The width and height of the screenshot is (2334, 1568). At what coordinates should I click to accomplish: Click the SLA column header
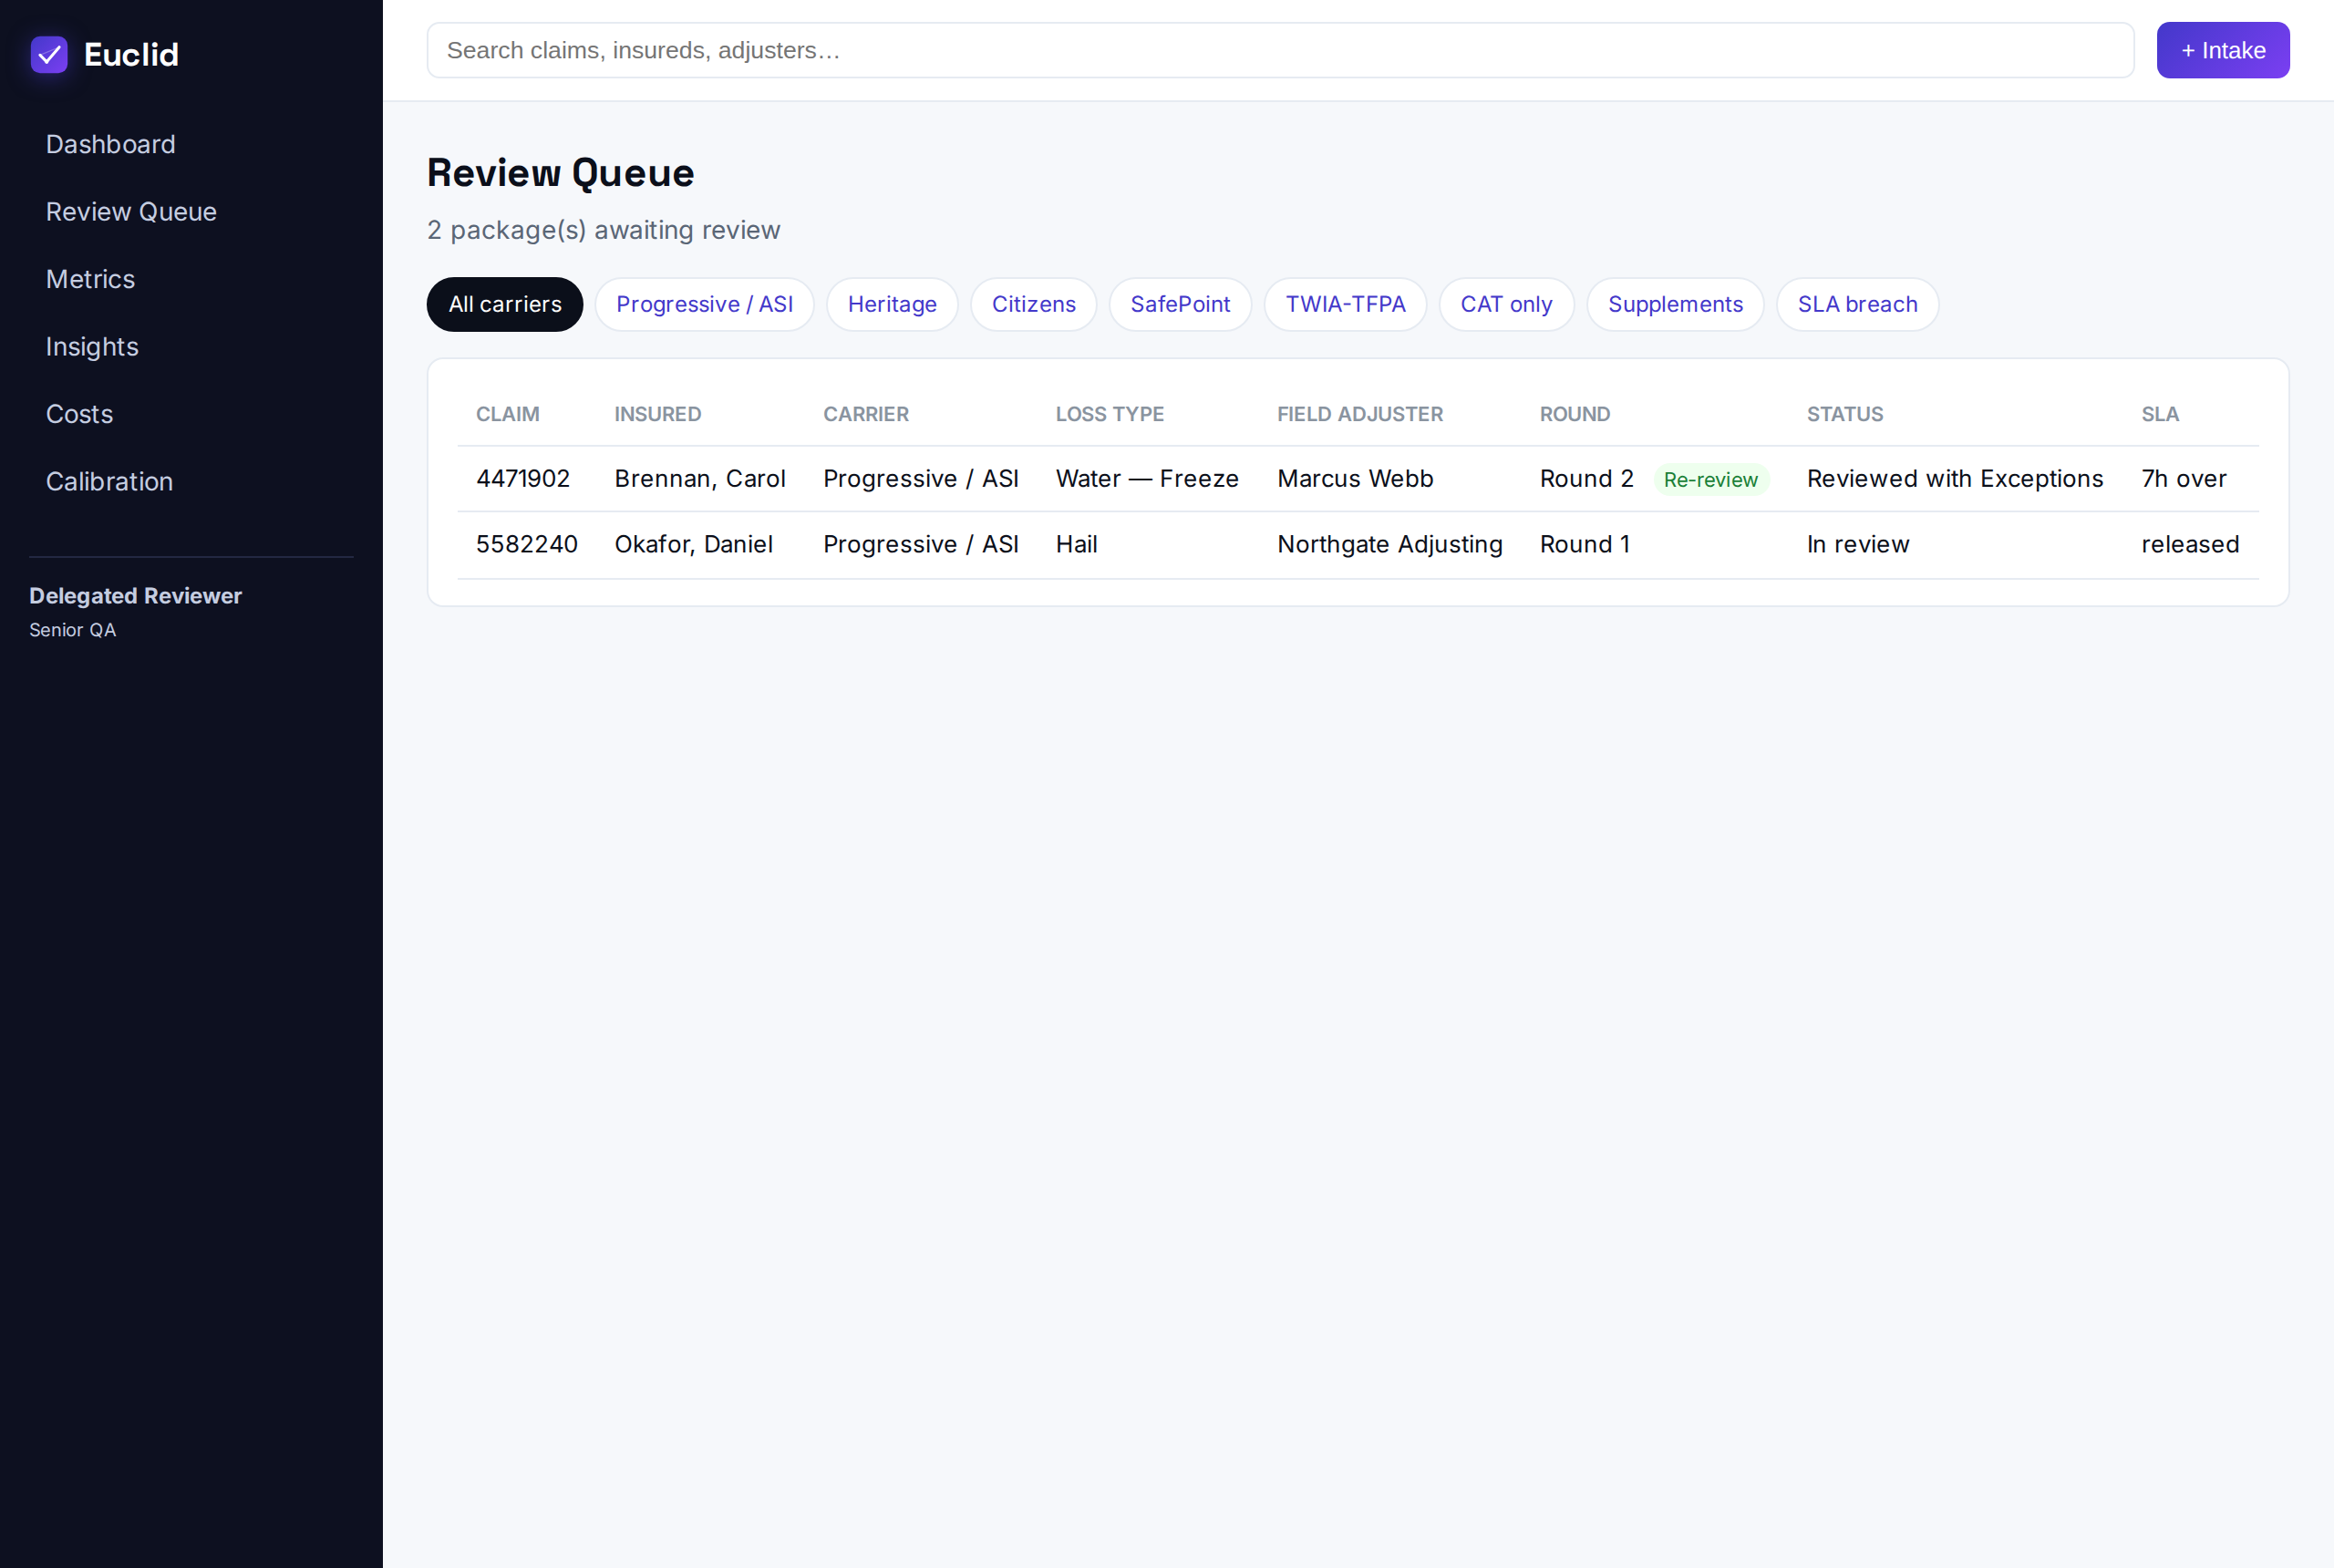pyautogui.click(x=2159, y=414)
